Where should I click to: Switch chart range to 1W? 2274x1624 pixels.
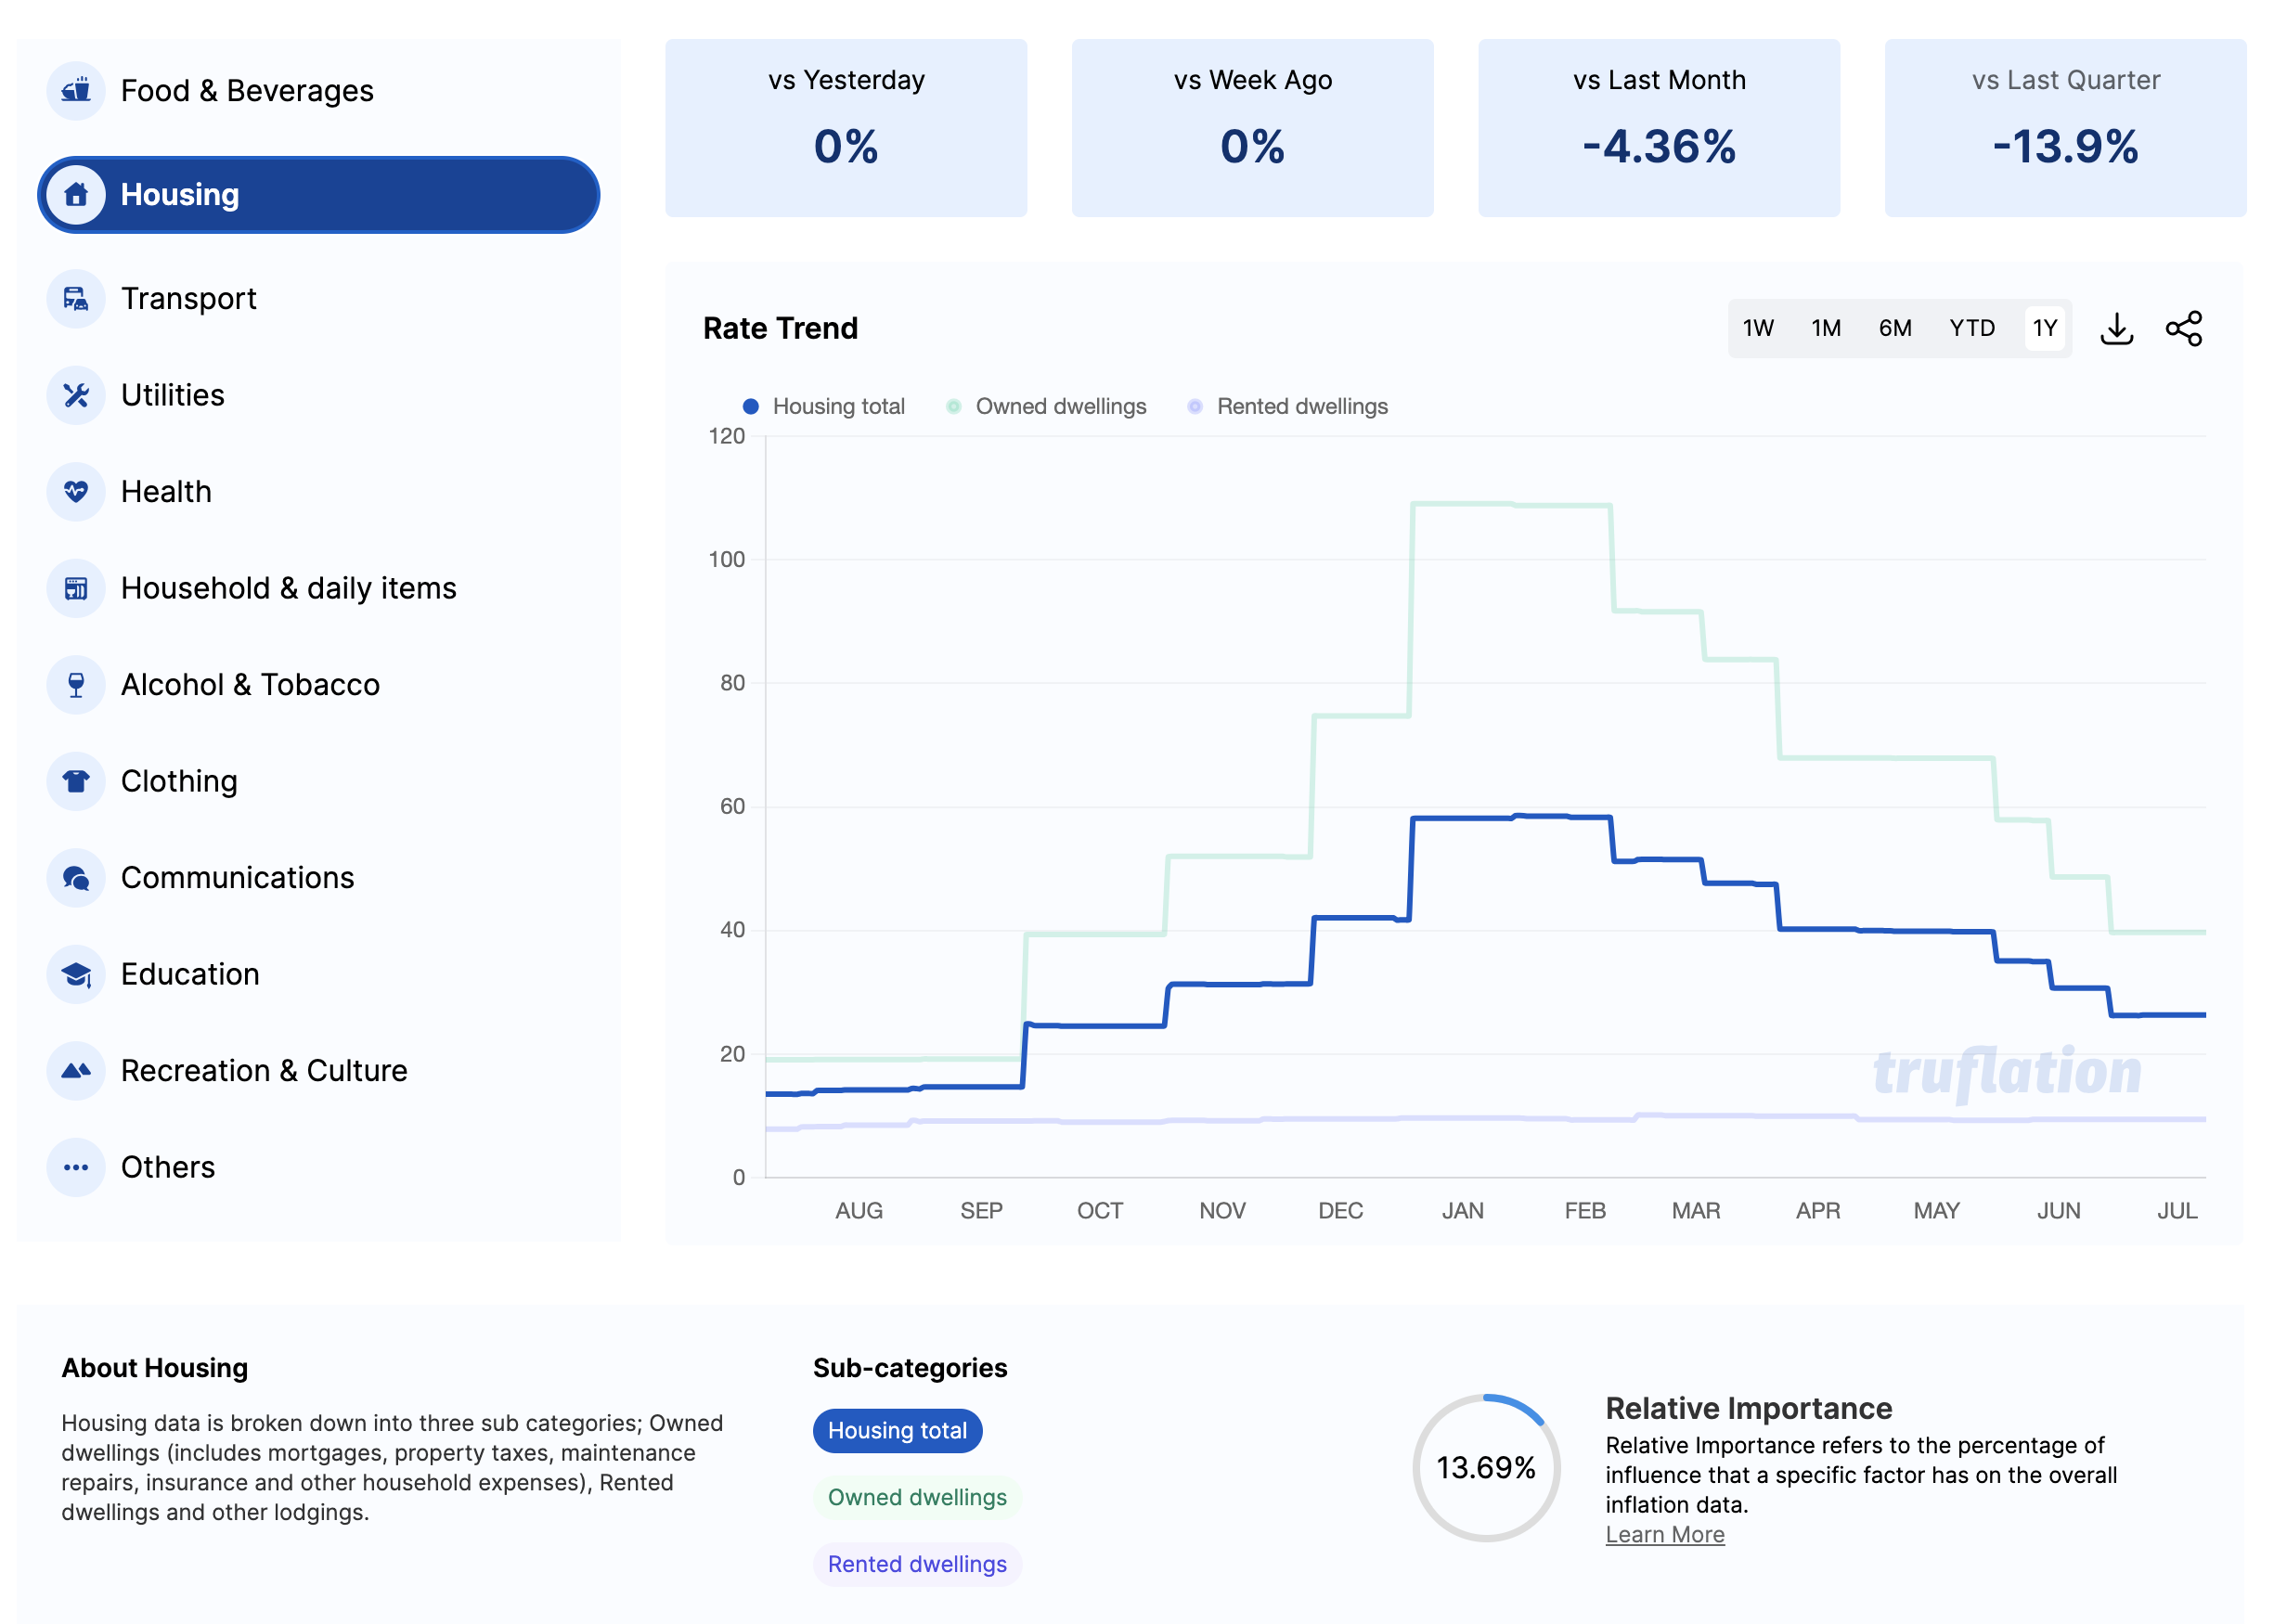pos(1757,328)
